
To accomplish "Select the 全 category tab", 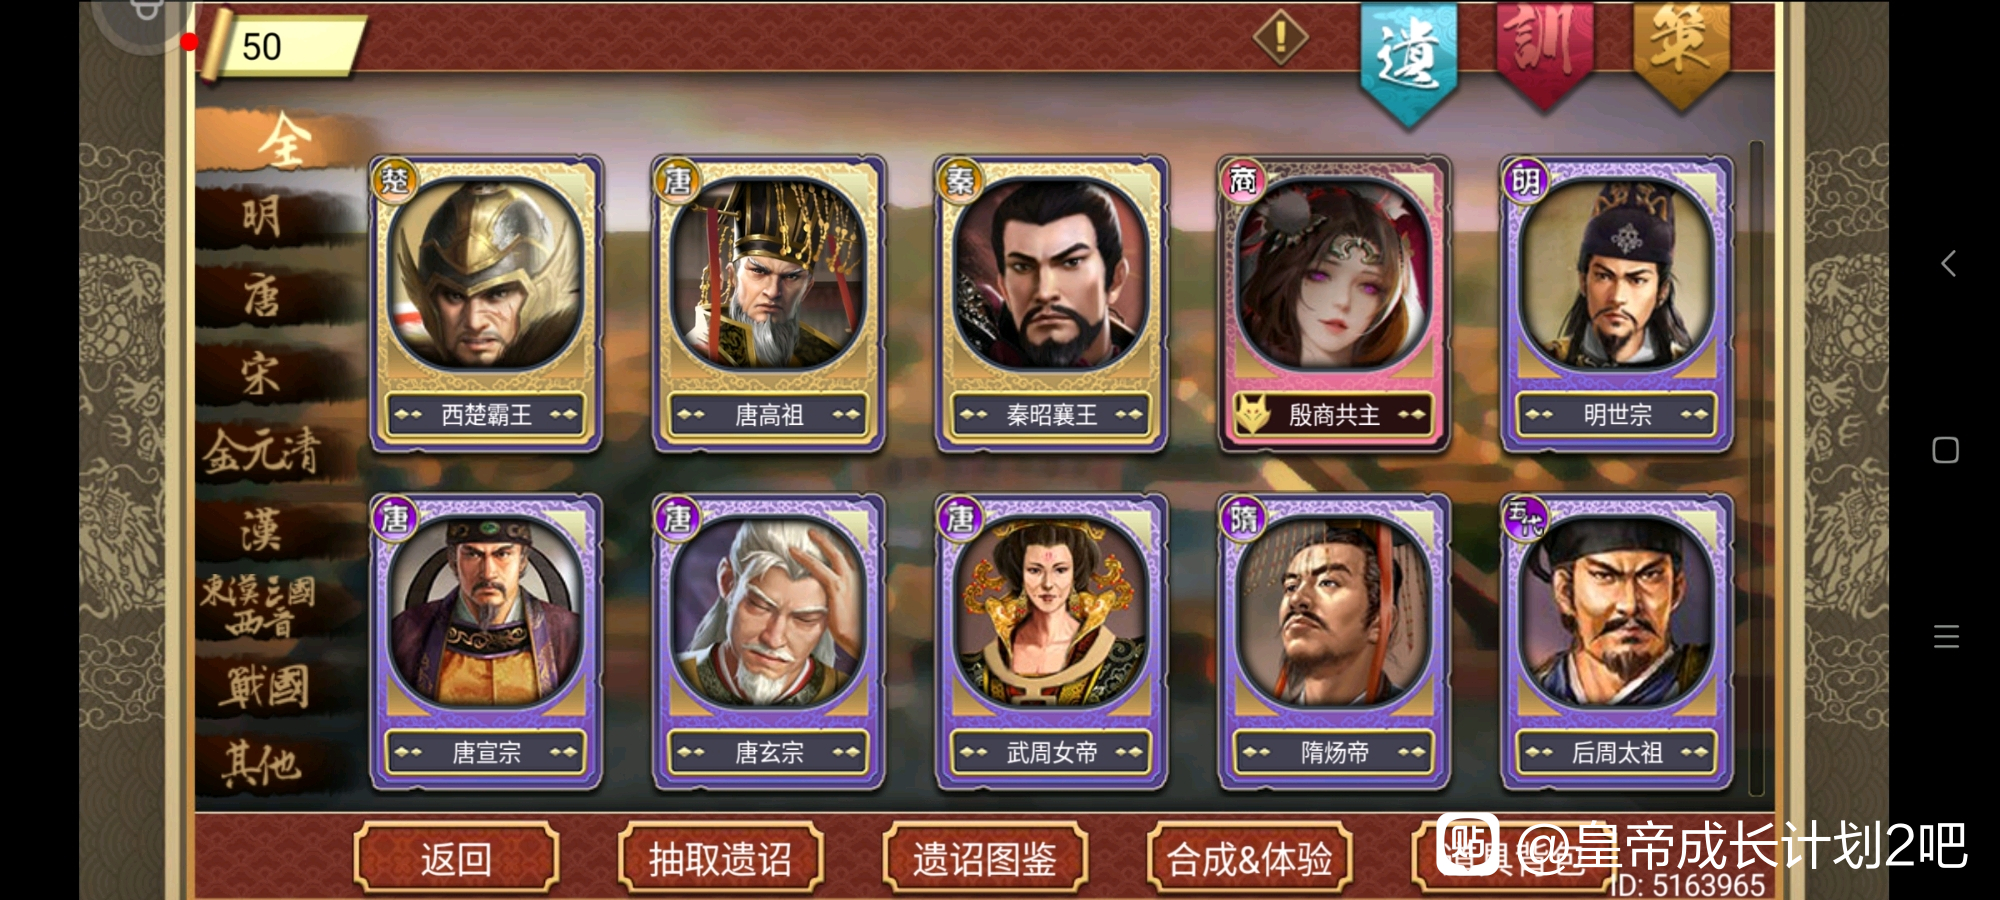I will [x=283, y=140].
